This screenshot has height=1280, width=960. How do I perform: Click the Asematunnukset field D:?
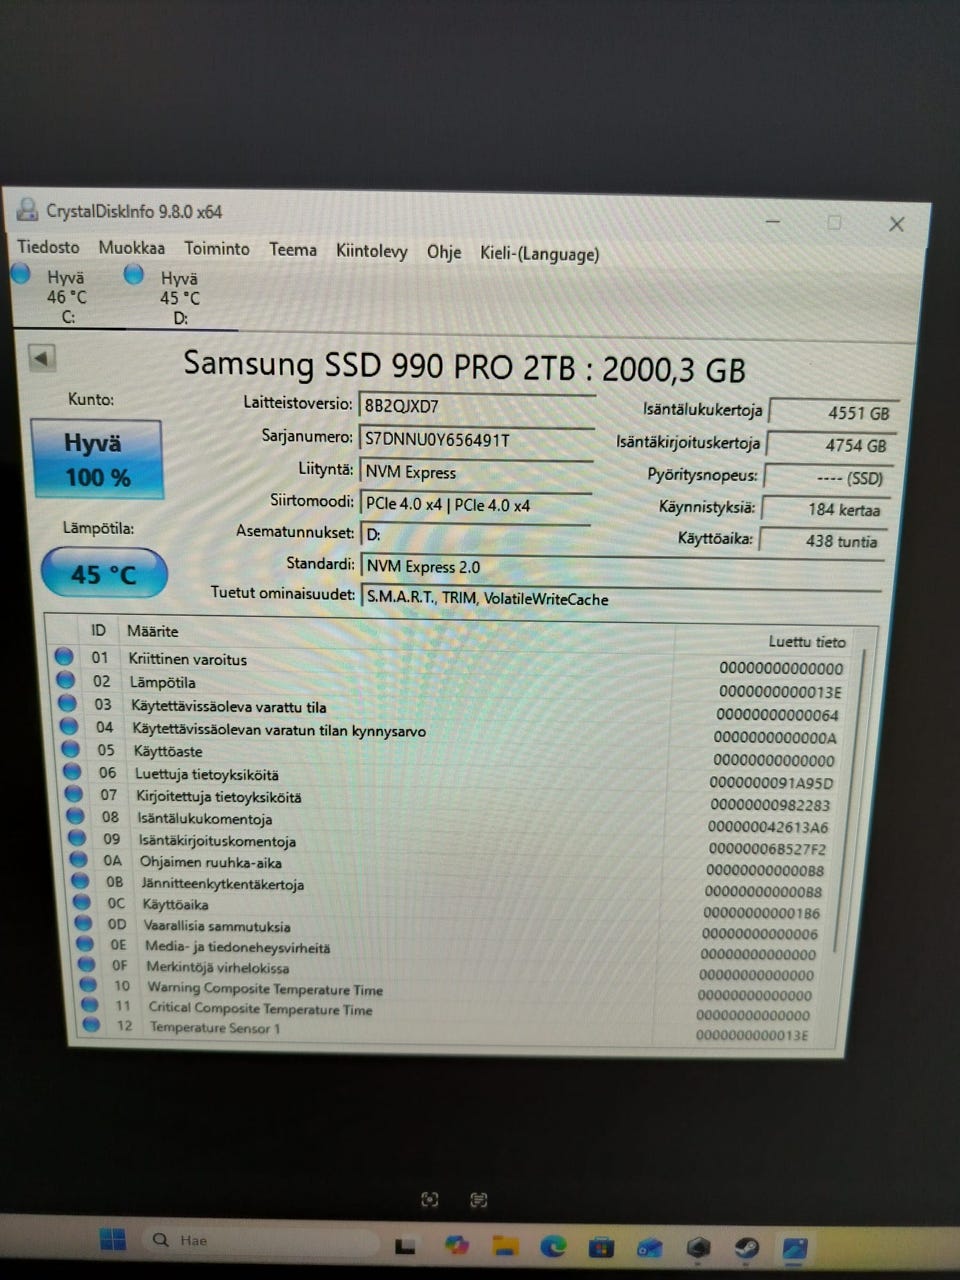tap(475, 534)
